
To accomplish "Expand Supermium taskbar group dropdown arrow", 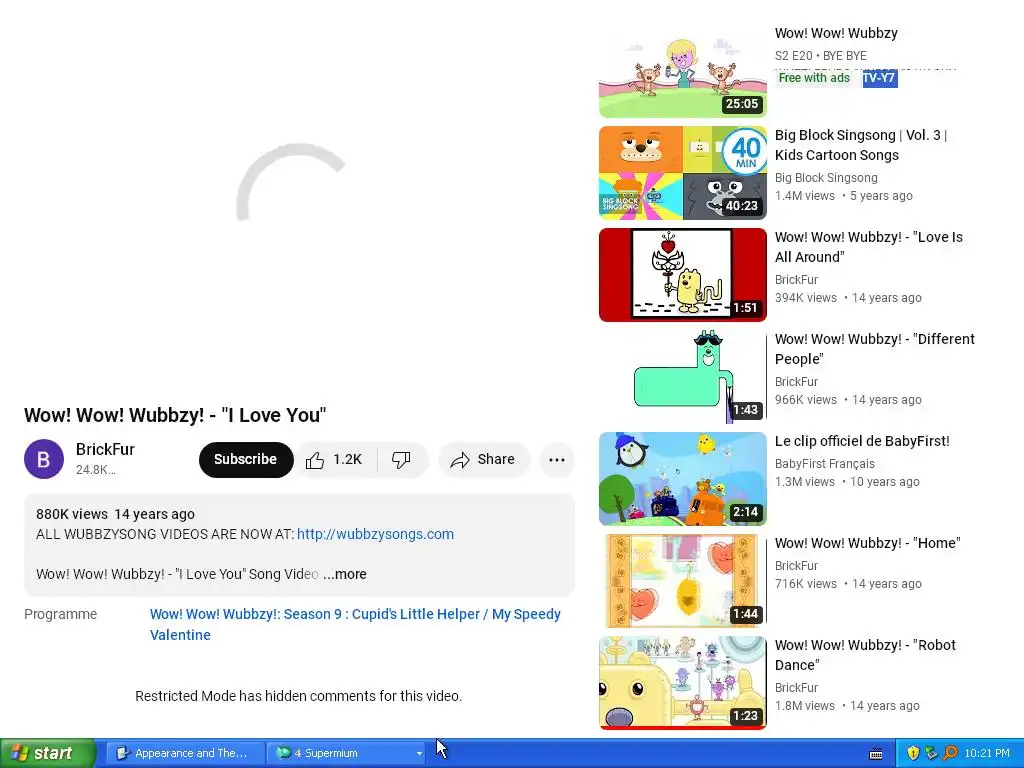I will click(419, 754).
